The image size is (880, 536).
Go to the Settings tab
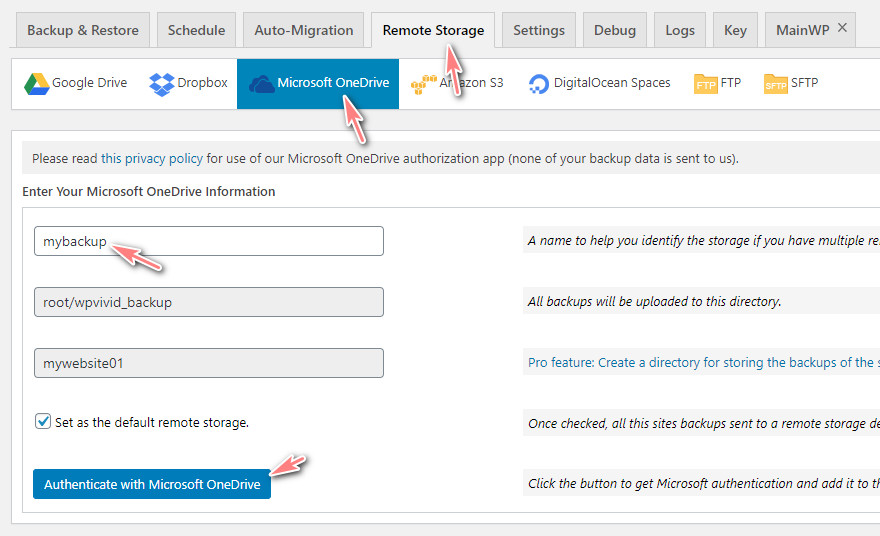pyautogui.click(x=539, y=30)
